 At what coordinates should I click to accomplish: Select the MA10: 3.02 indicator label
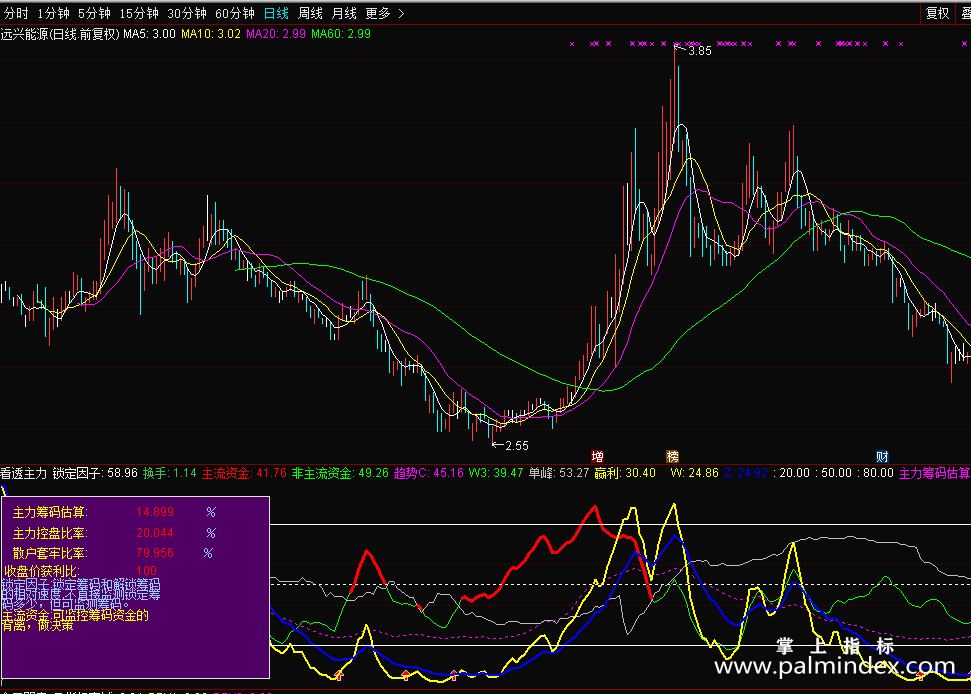coord(211,34)
